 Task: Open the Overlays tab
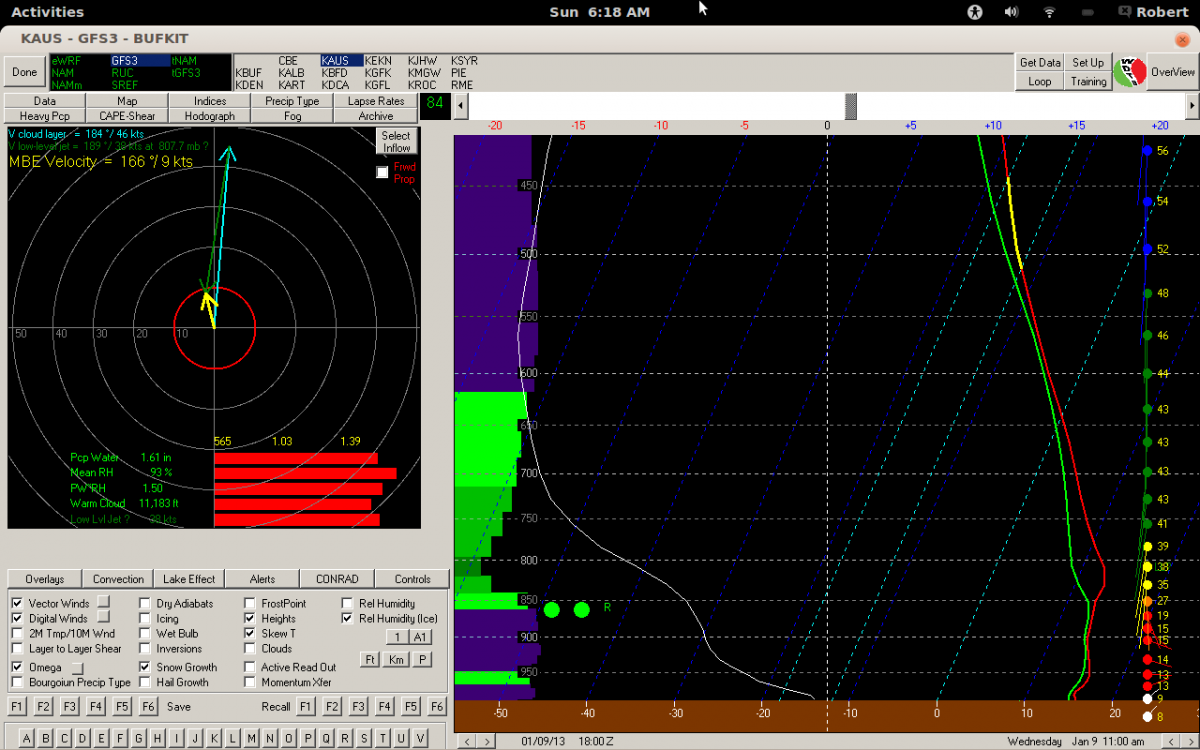(45, 579)
